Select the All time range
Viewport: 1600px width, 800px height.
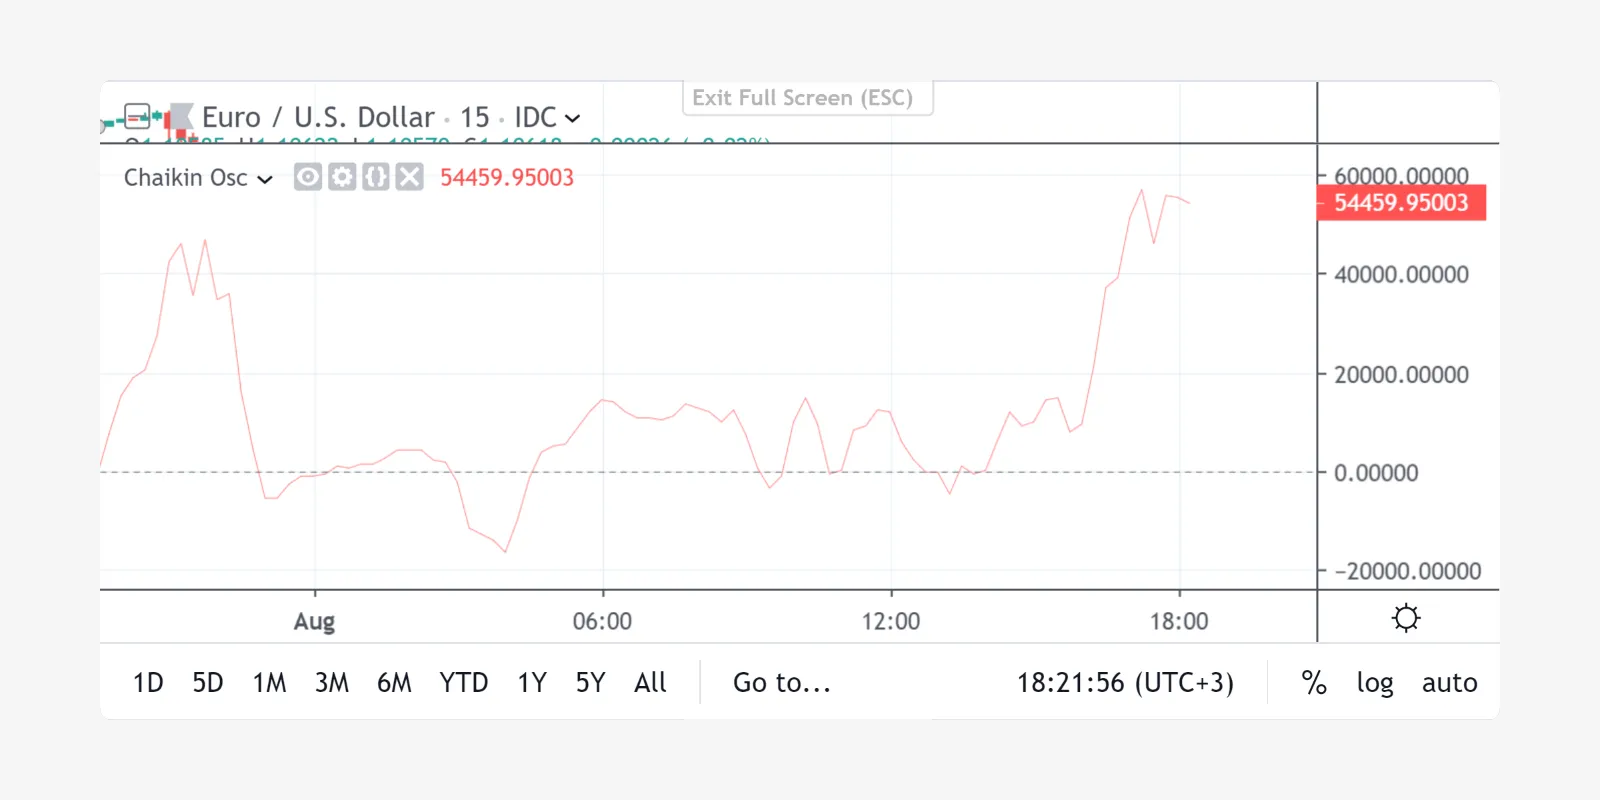(650, 683)
